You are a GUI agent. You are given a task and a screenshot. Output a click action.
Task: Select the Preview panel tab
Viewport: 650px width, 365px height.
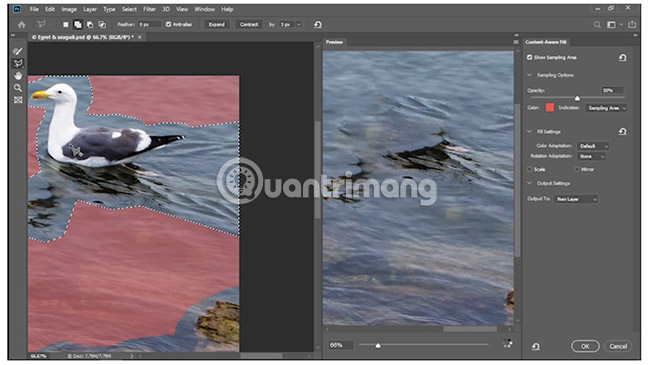coord(334,42)
